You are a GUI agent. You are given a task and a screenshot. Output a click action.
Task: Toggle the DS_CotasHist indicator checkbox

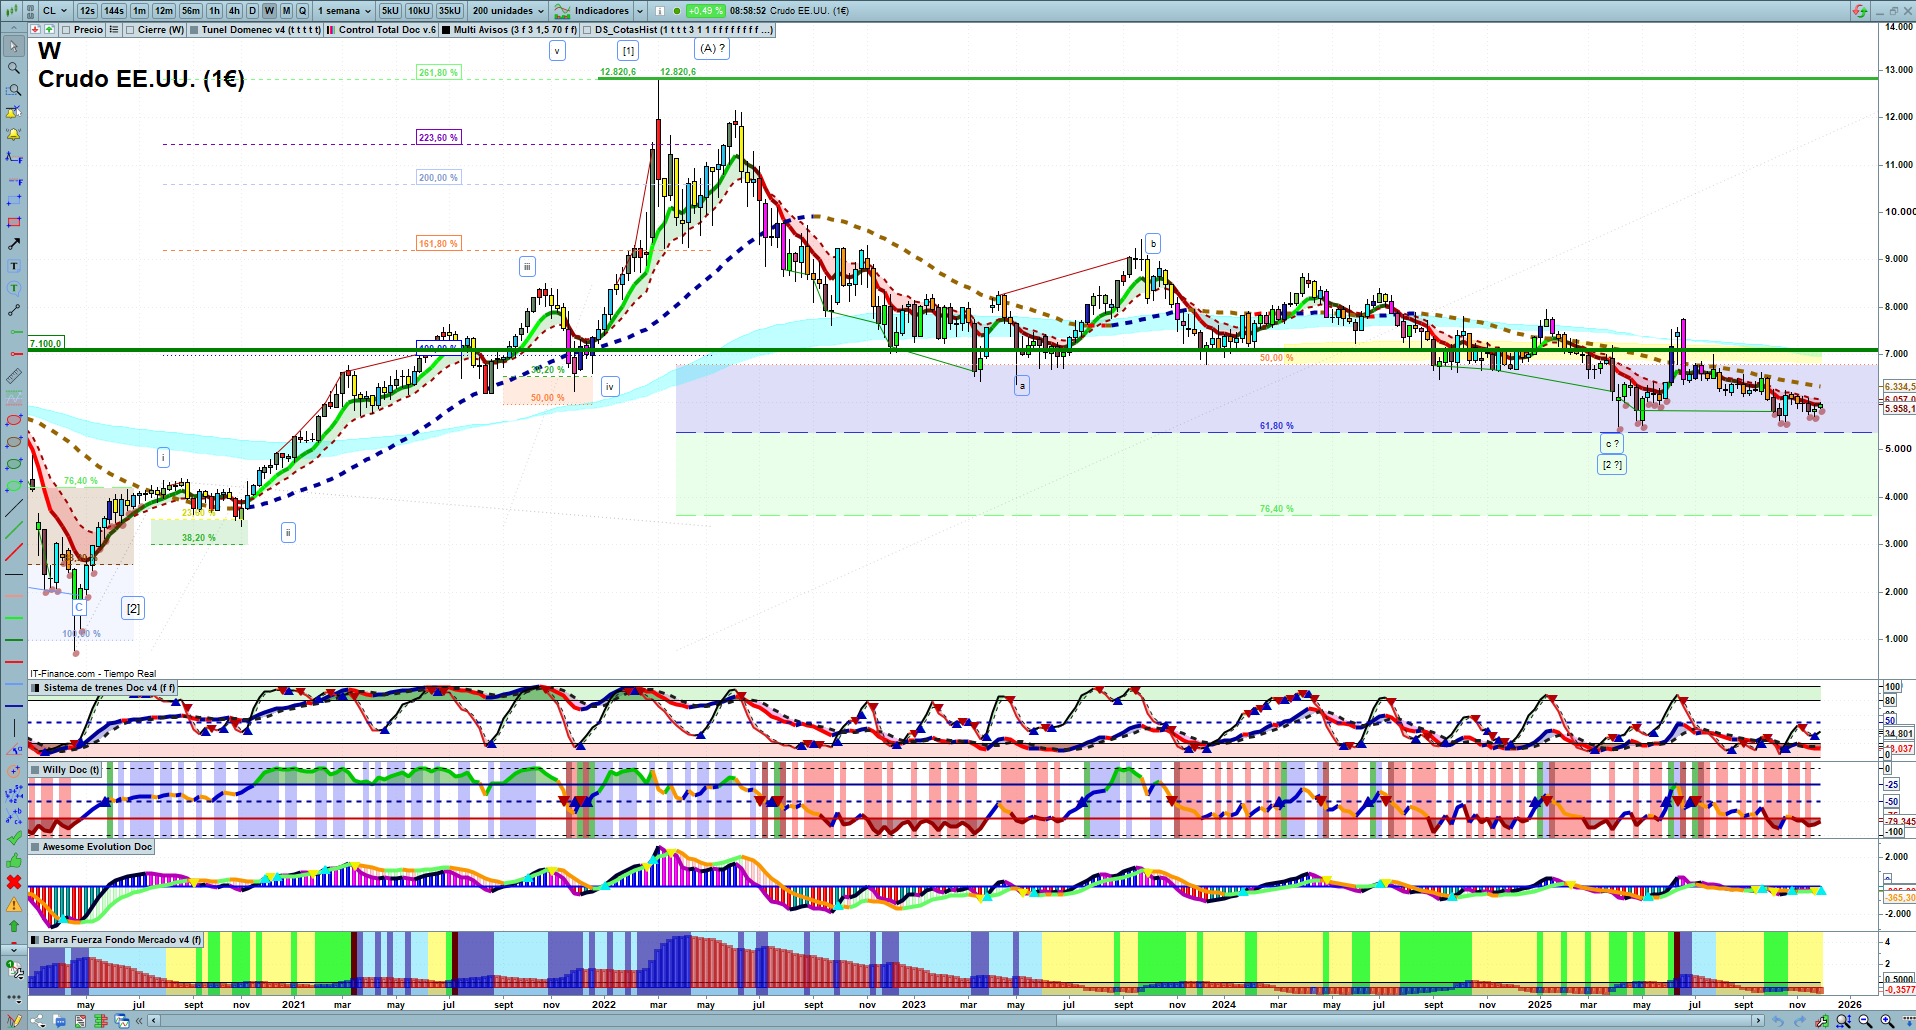(588, 30)
